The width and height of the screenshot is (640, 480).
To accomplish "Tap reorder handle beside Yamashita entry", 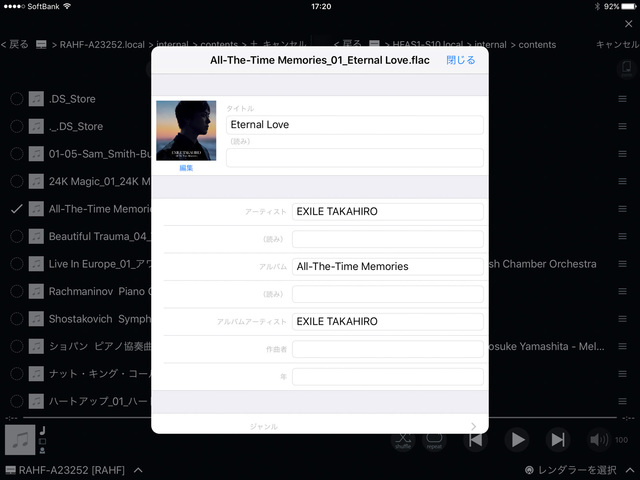I will [622, 347].
